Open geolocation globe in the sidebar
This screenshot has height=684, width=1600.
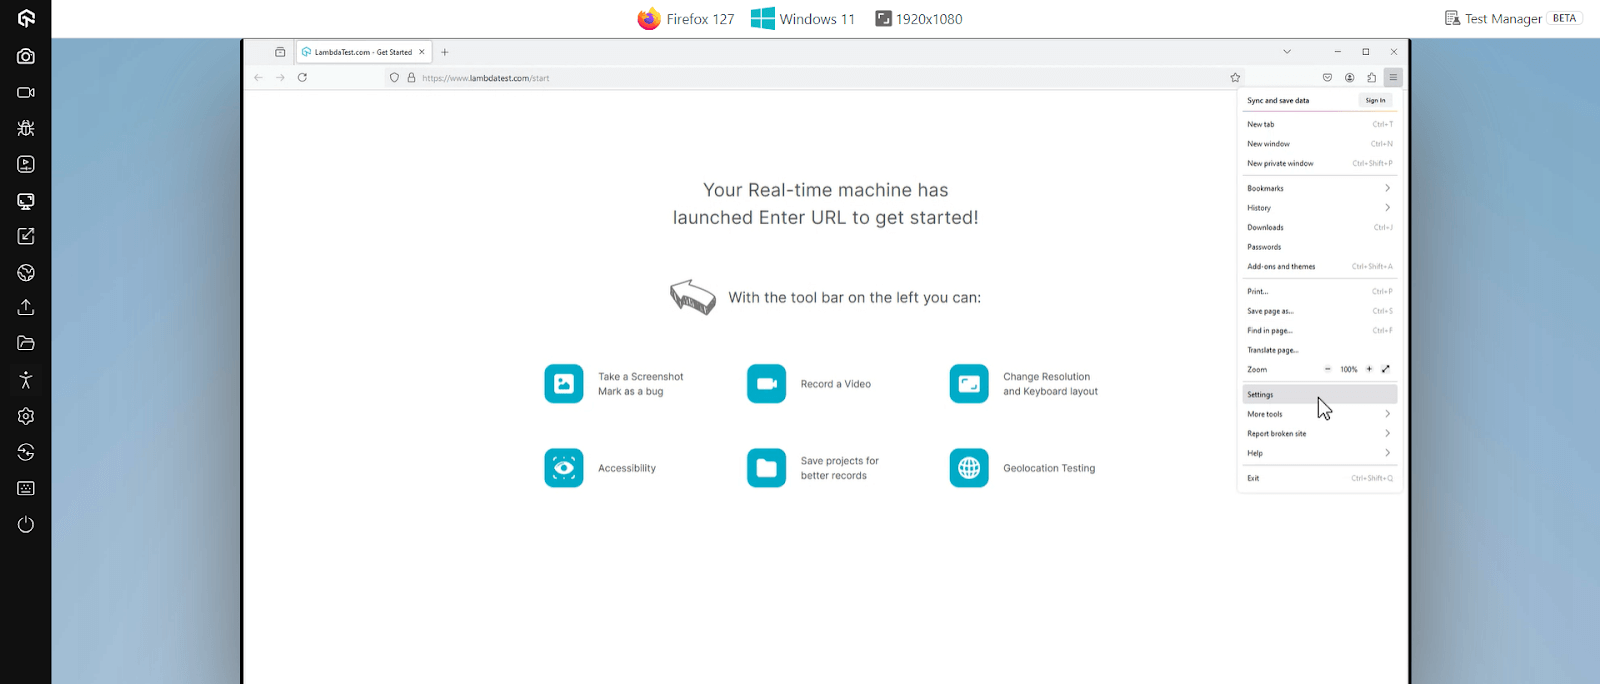point(26,272)
